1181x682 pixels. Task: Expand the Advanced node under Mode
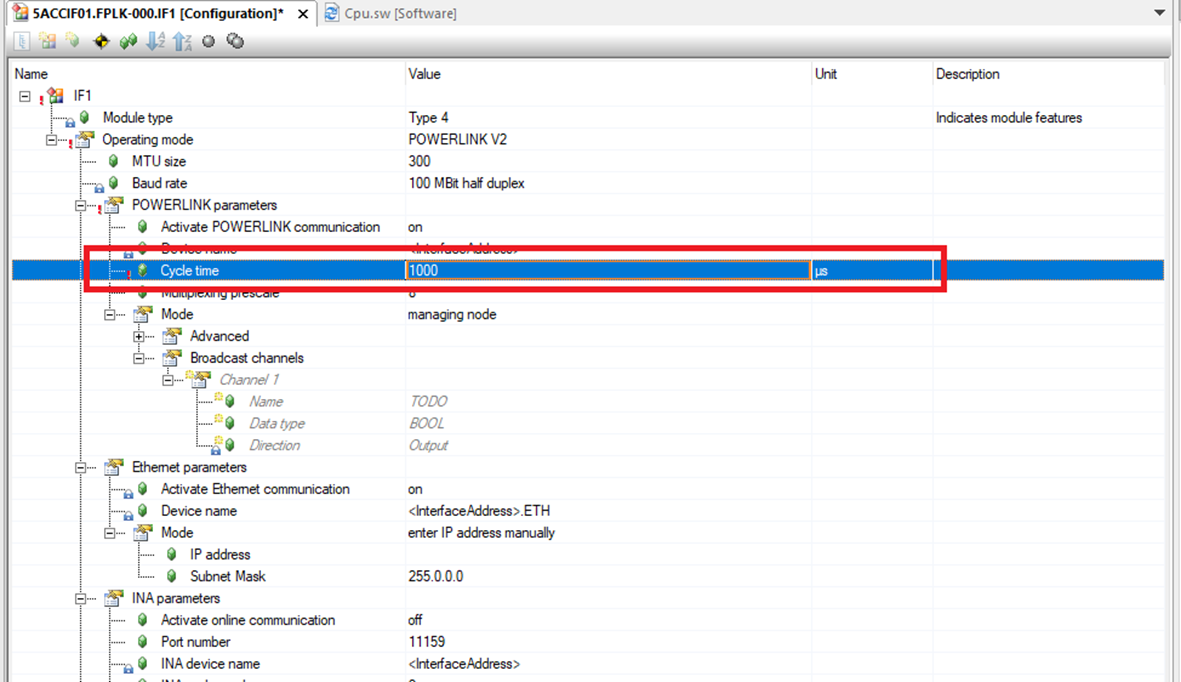coord(140,336)
